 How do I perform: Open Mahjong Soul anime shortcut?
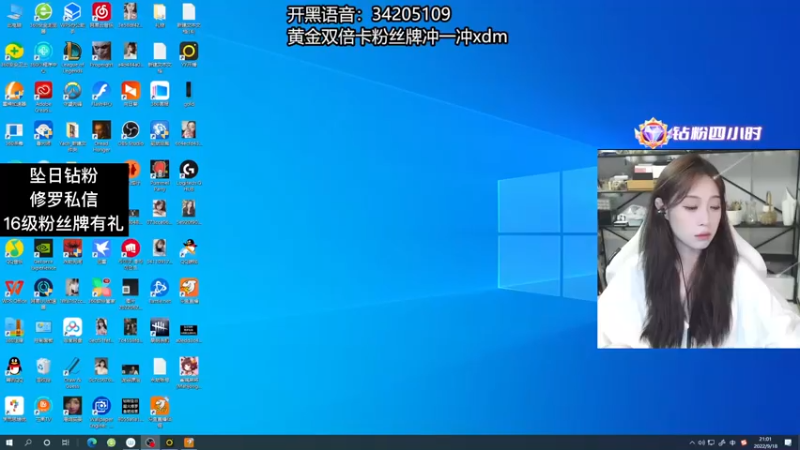pyautogui.click(x=189, y=373)
